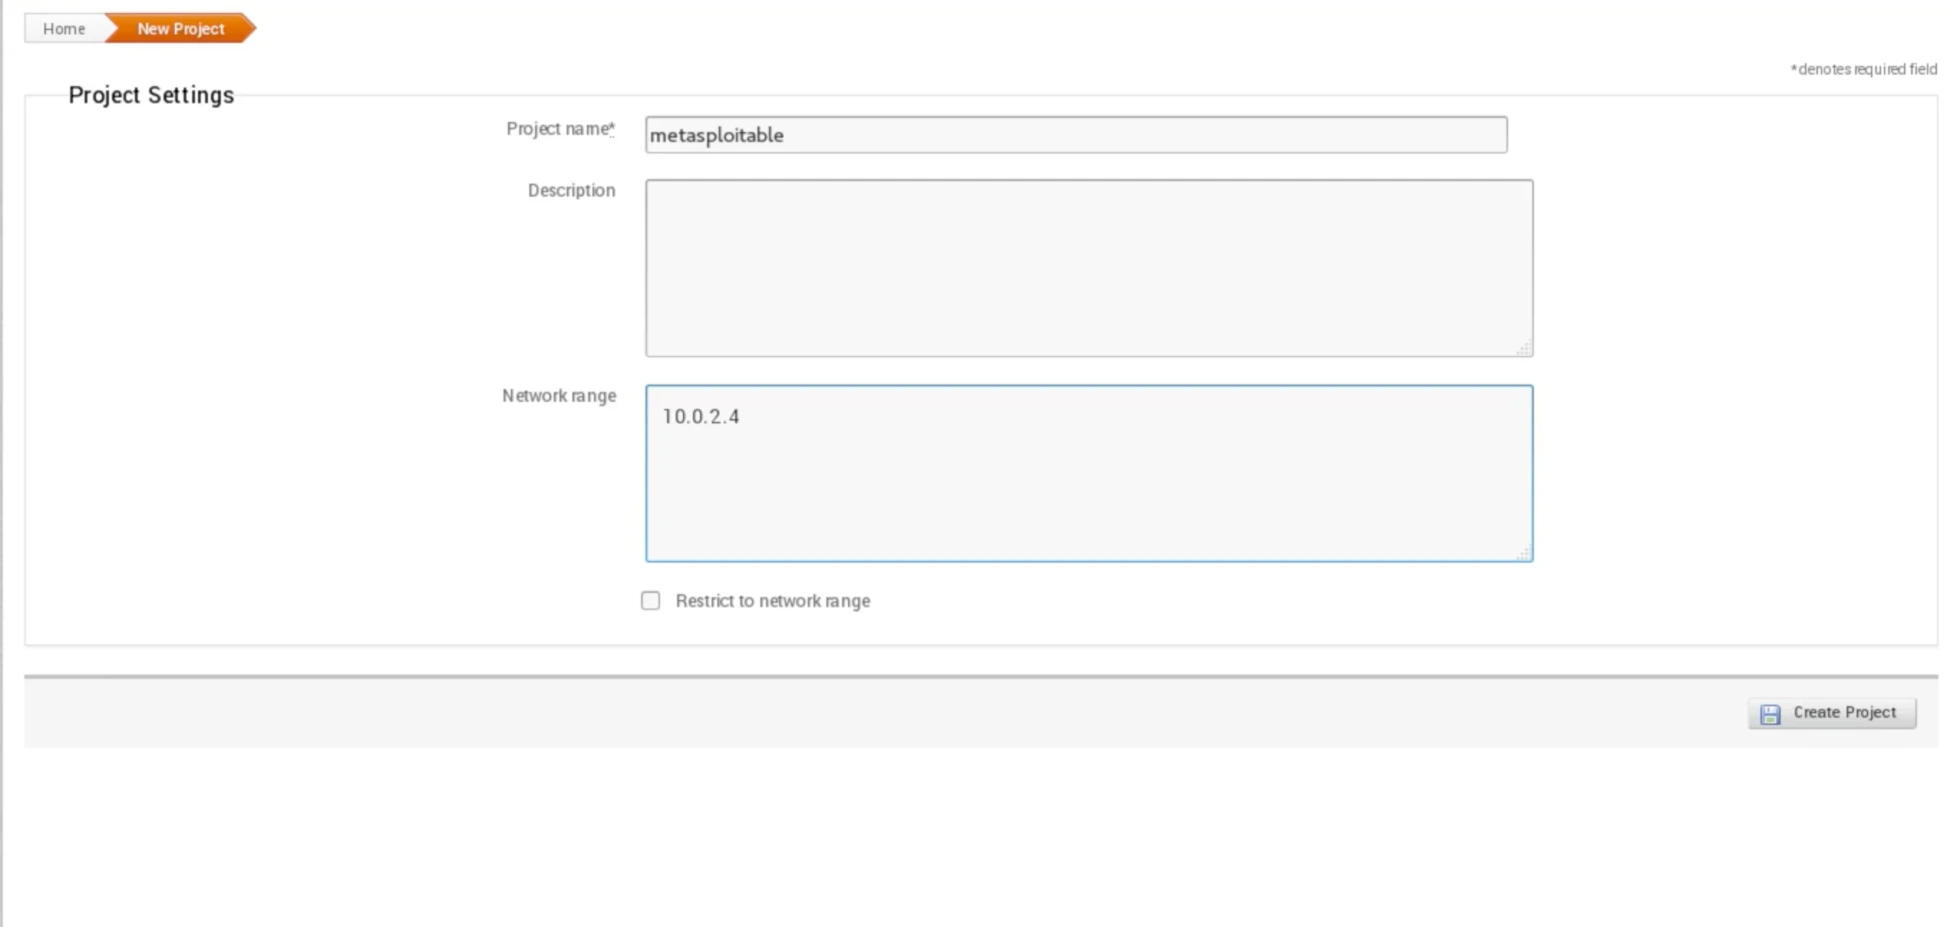Grab the Network range resize handle

pos(1524,553)
